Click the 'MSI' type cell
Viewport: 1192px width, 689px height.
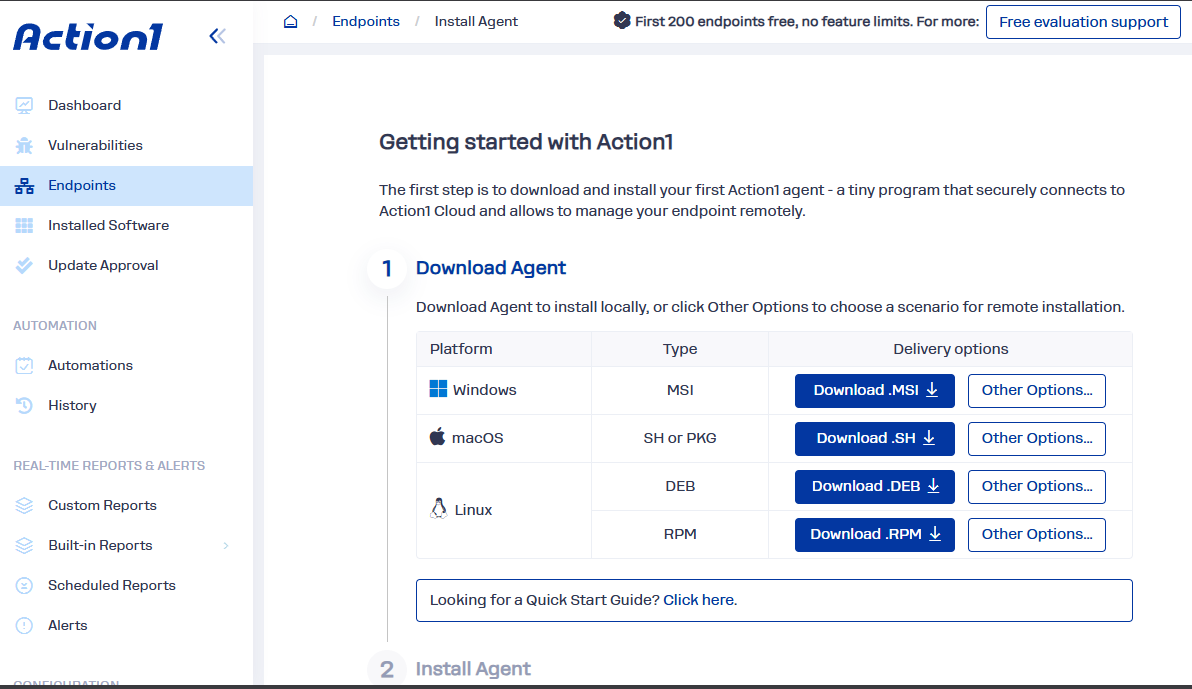tap(680, 390)
